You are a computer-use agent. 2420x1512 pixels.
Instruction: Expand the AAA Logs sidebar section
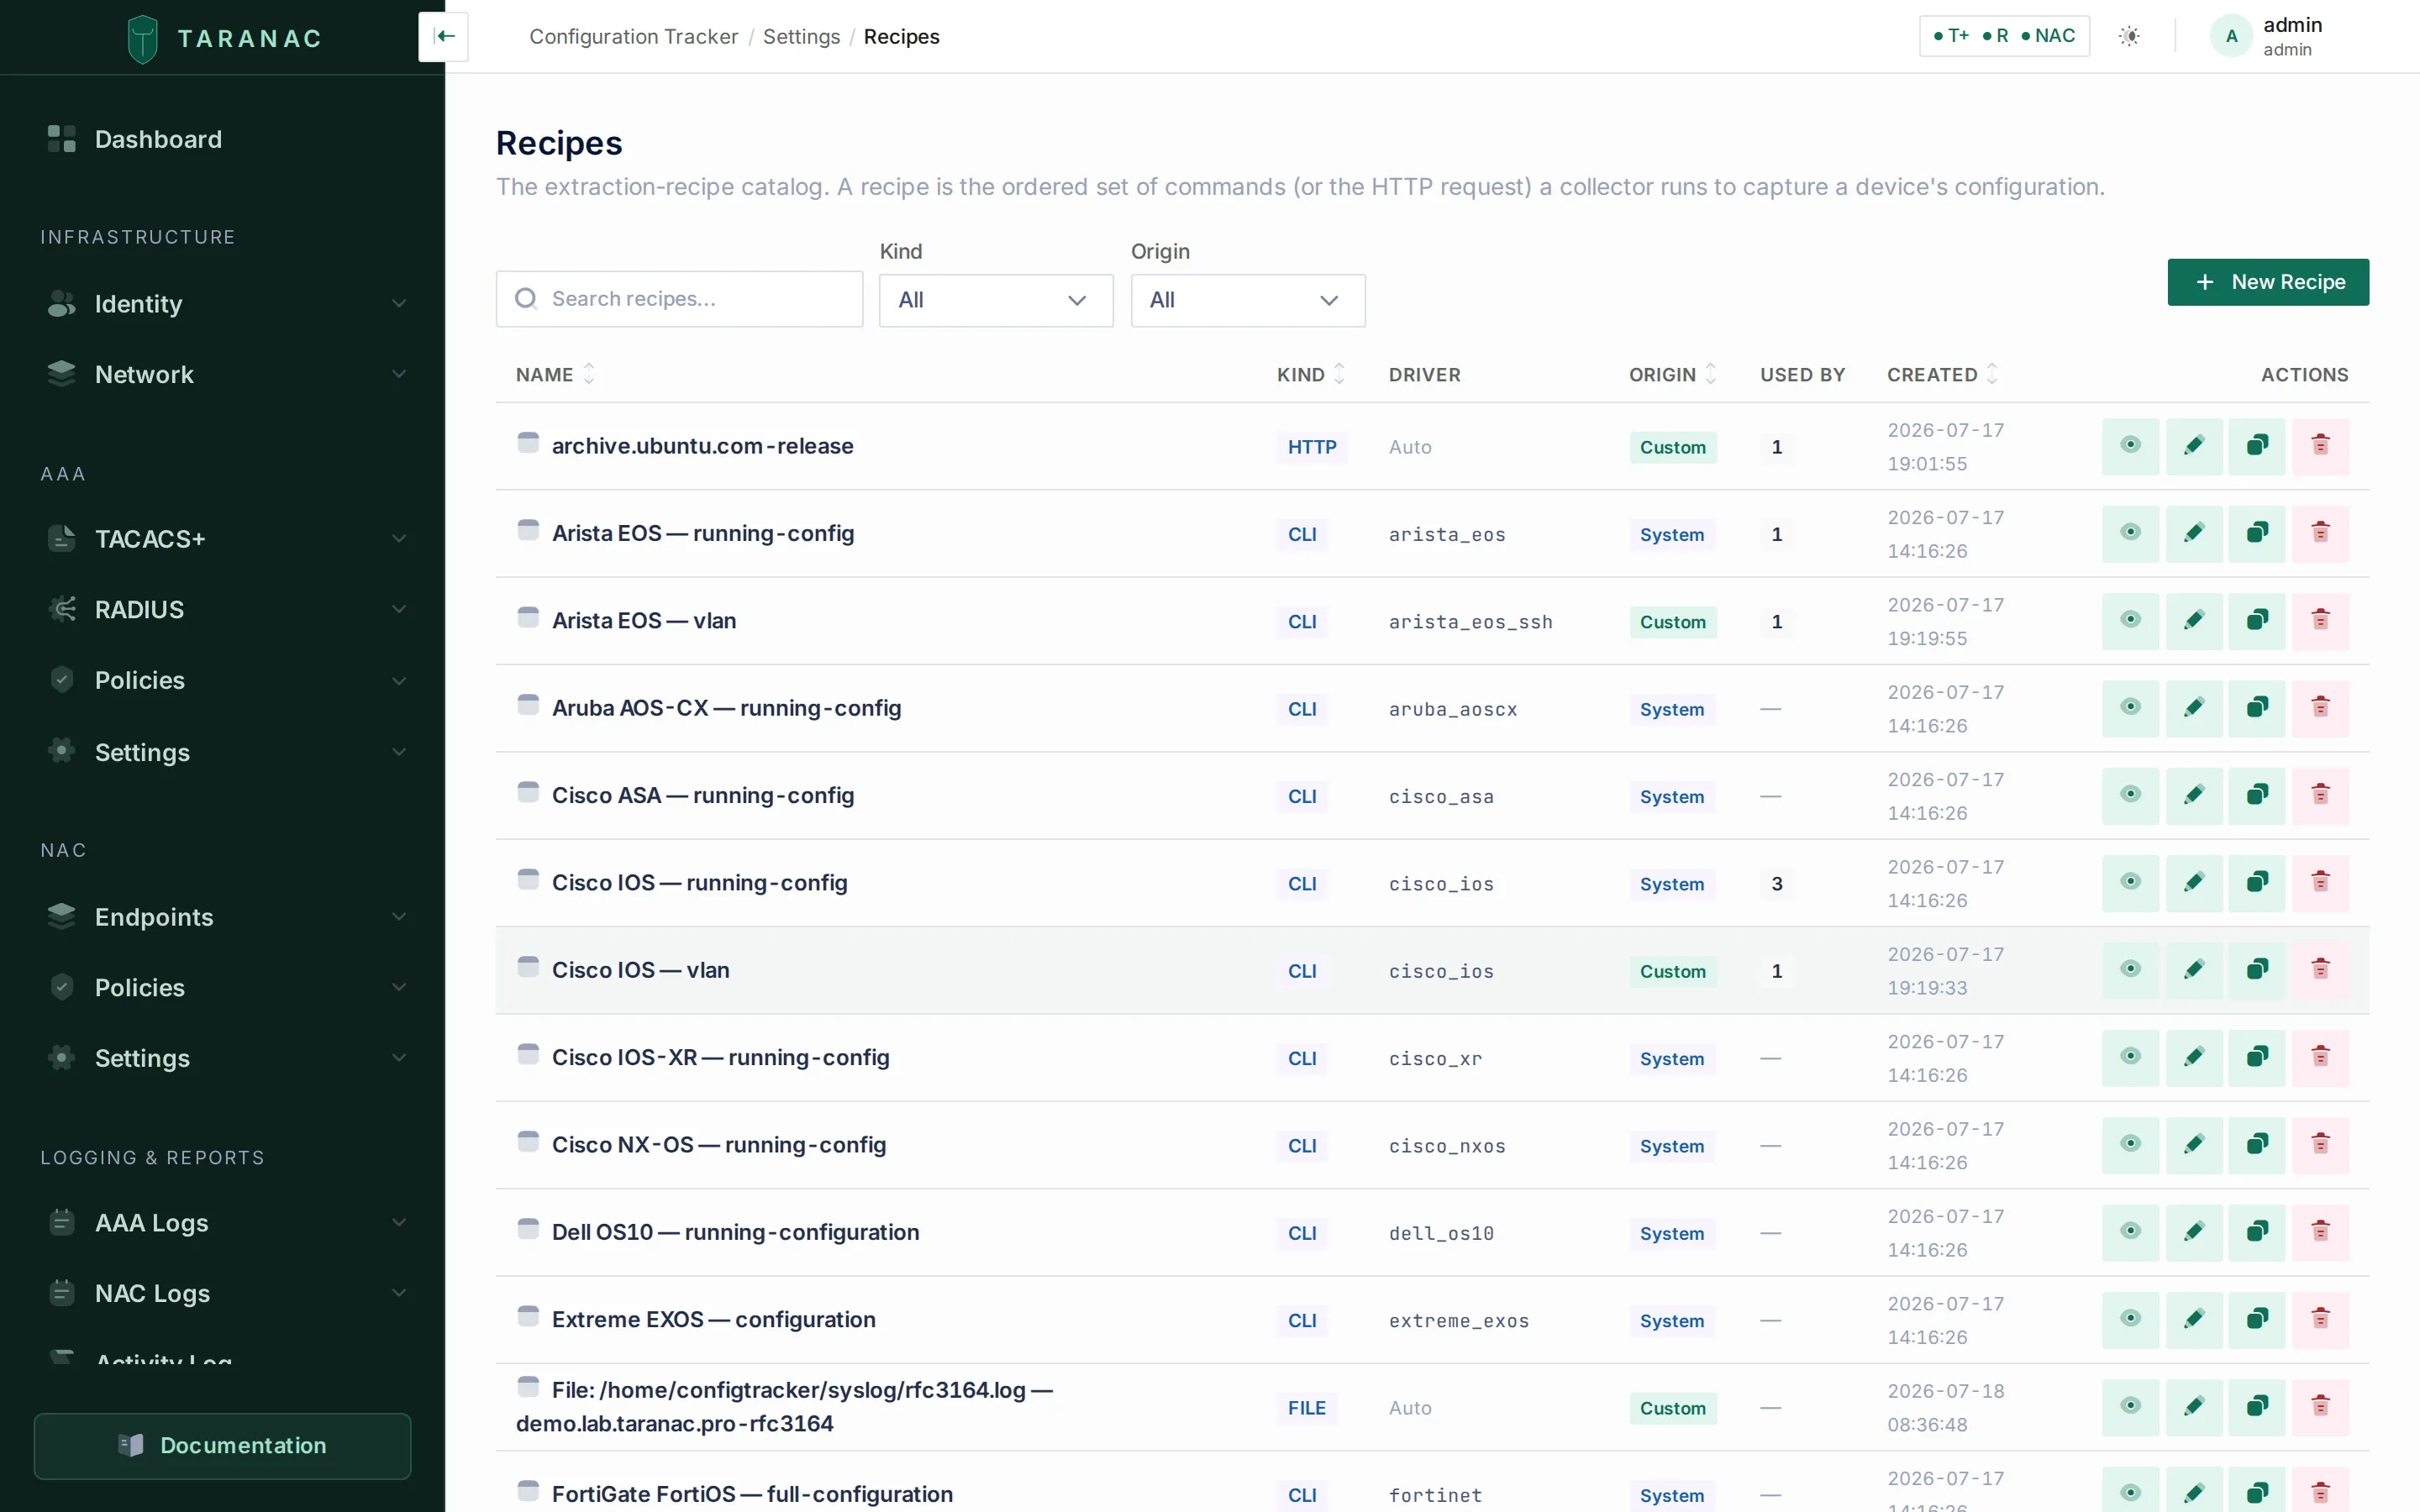coord(226,1223)
